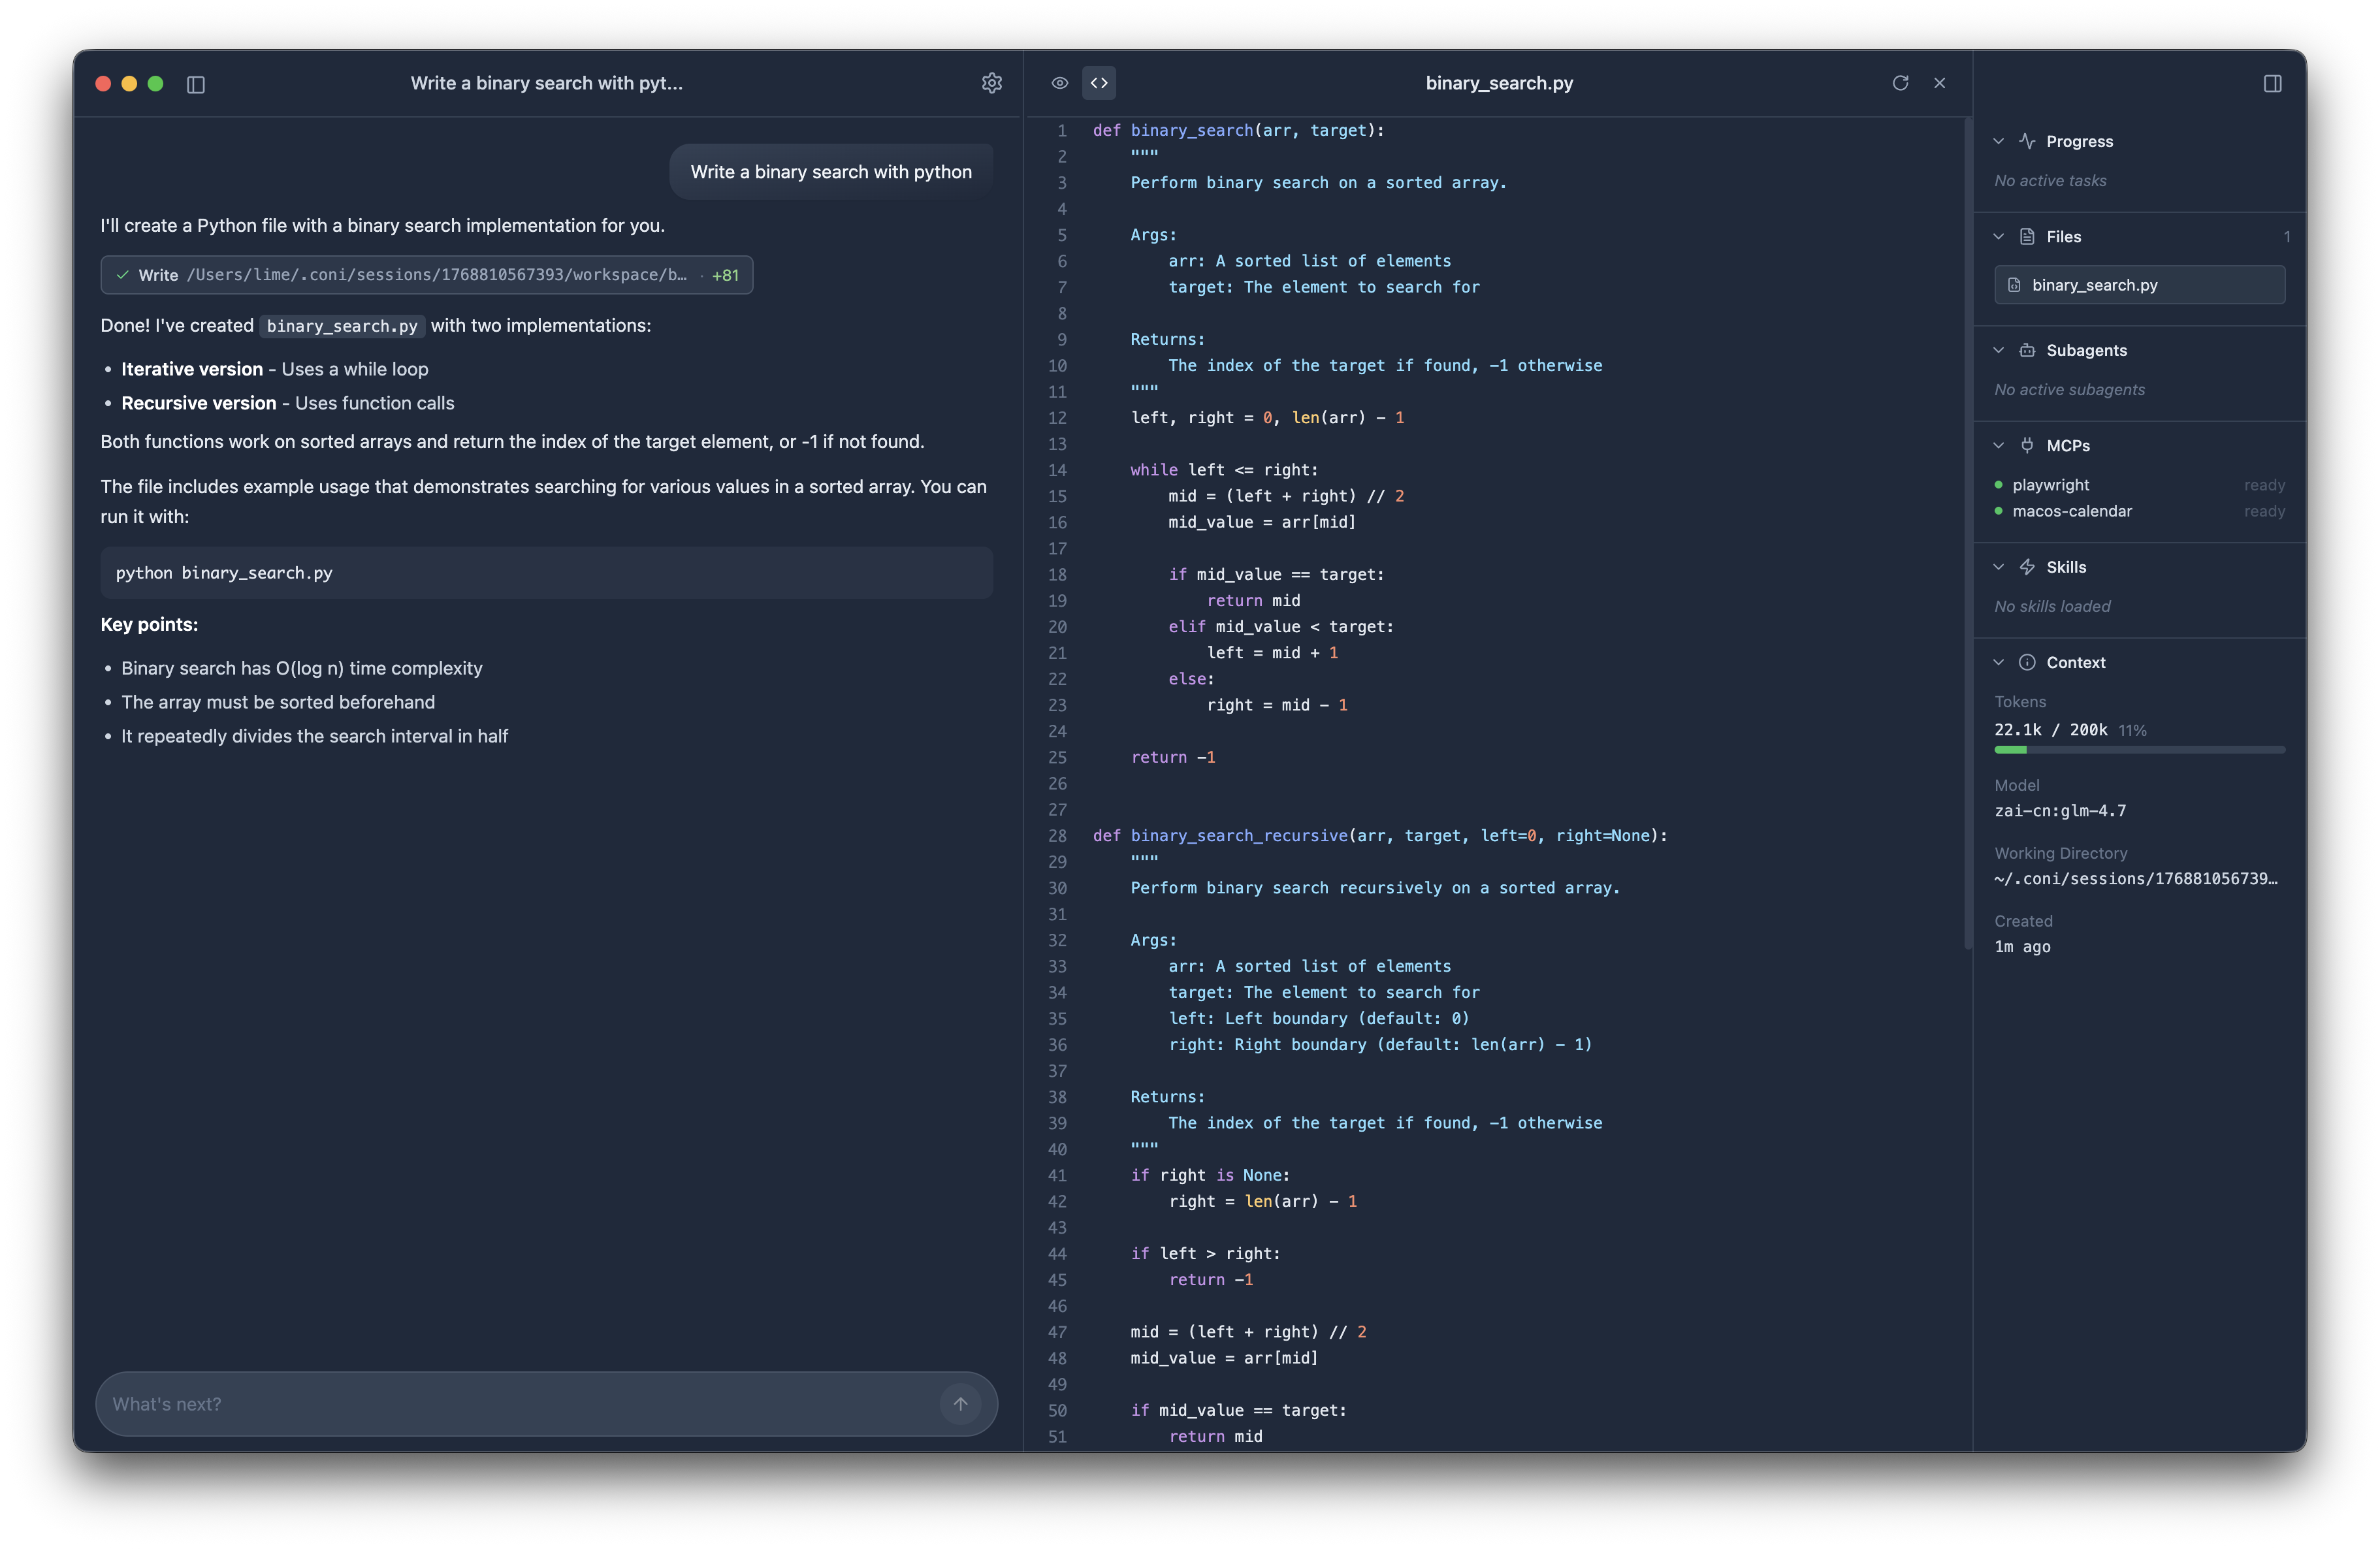2380x1549 pixels.
Task: Collapse the MCPs section
Action: pos(1998,445)
